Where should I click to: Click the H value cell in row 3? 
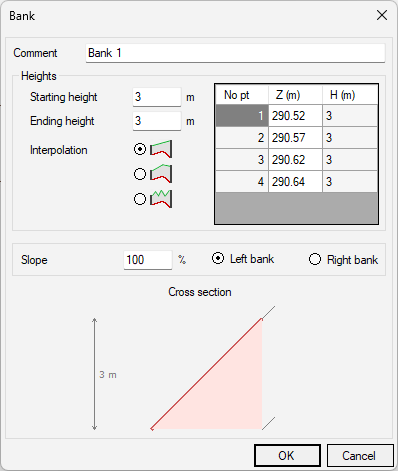(x=350, y=160)
